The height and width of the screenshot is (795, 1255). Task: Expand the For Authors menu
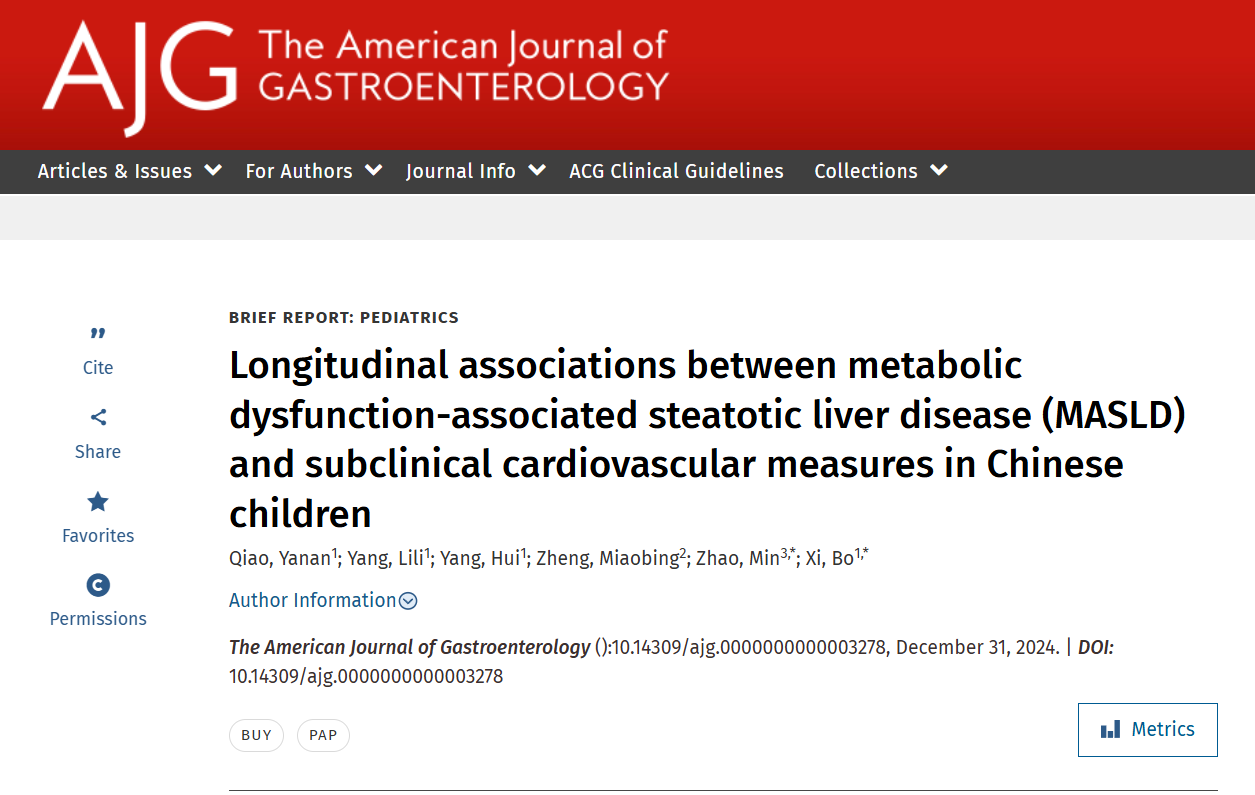314,171
